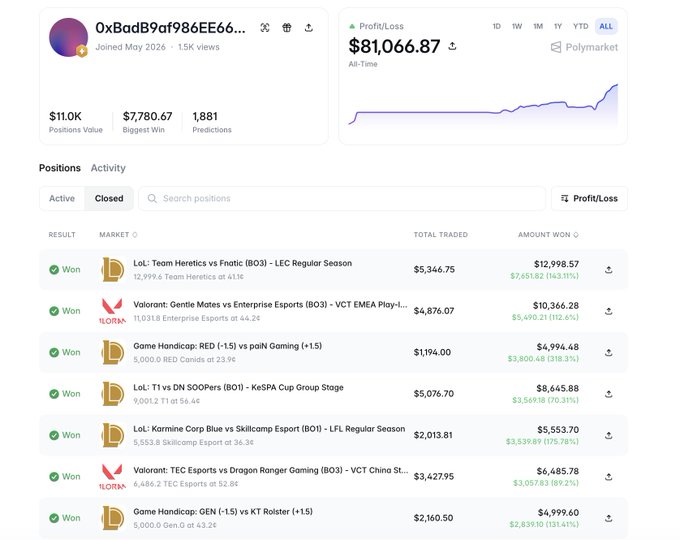
Task: Share the Gentle Mates vs Enterprise position
Action: point(608,311)
